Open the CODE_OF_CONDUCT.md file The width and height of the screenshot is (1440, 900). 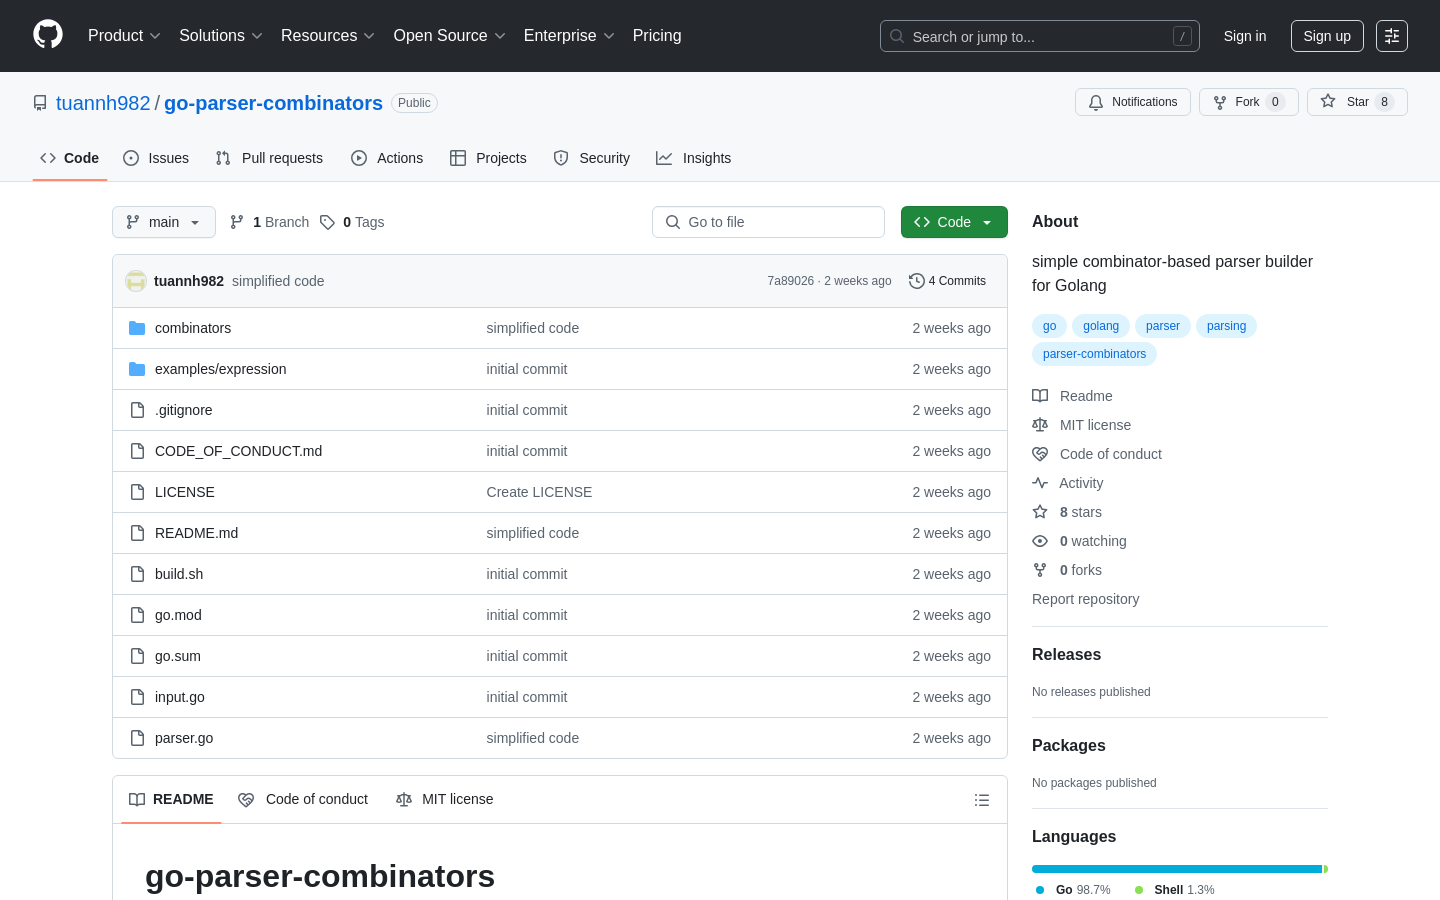pyautogui.click(x=238, y=451)
